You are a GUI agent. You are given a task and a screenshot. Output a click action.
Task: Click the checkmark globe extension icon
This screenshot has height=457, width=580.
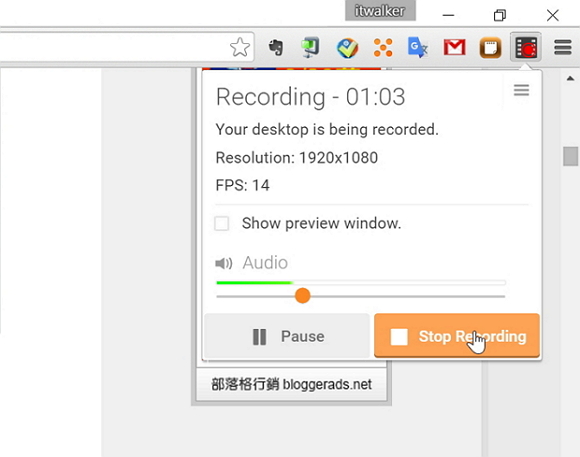(347, 48)
